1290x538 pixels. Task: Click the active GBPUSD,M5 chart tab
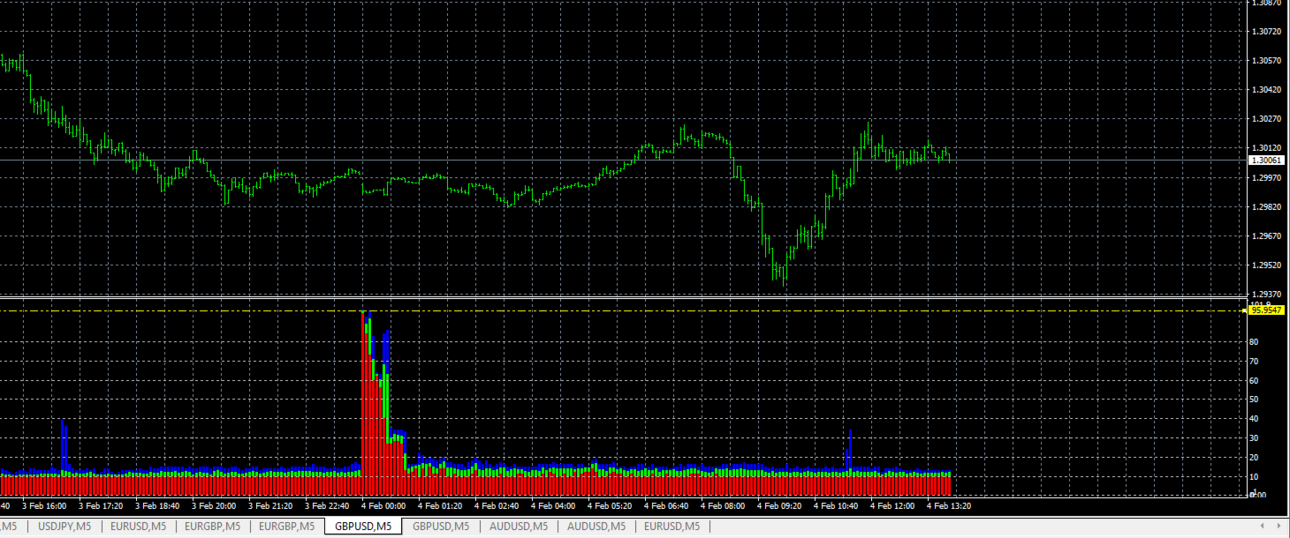[363, 526]
